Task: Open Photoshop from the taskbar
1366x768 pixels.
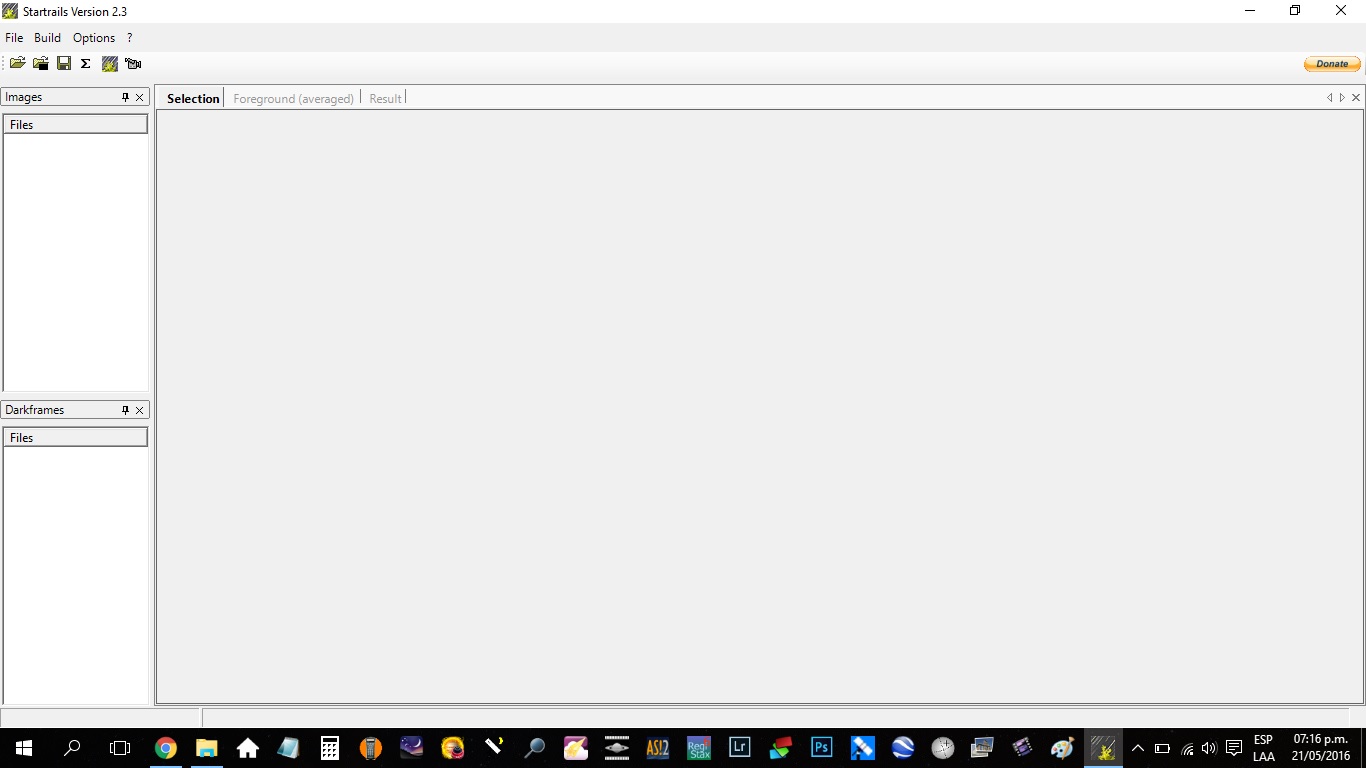Action: point(821,747)
